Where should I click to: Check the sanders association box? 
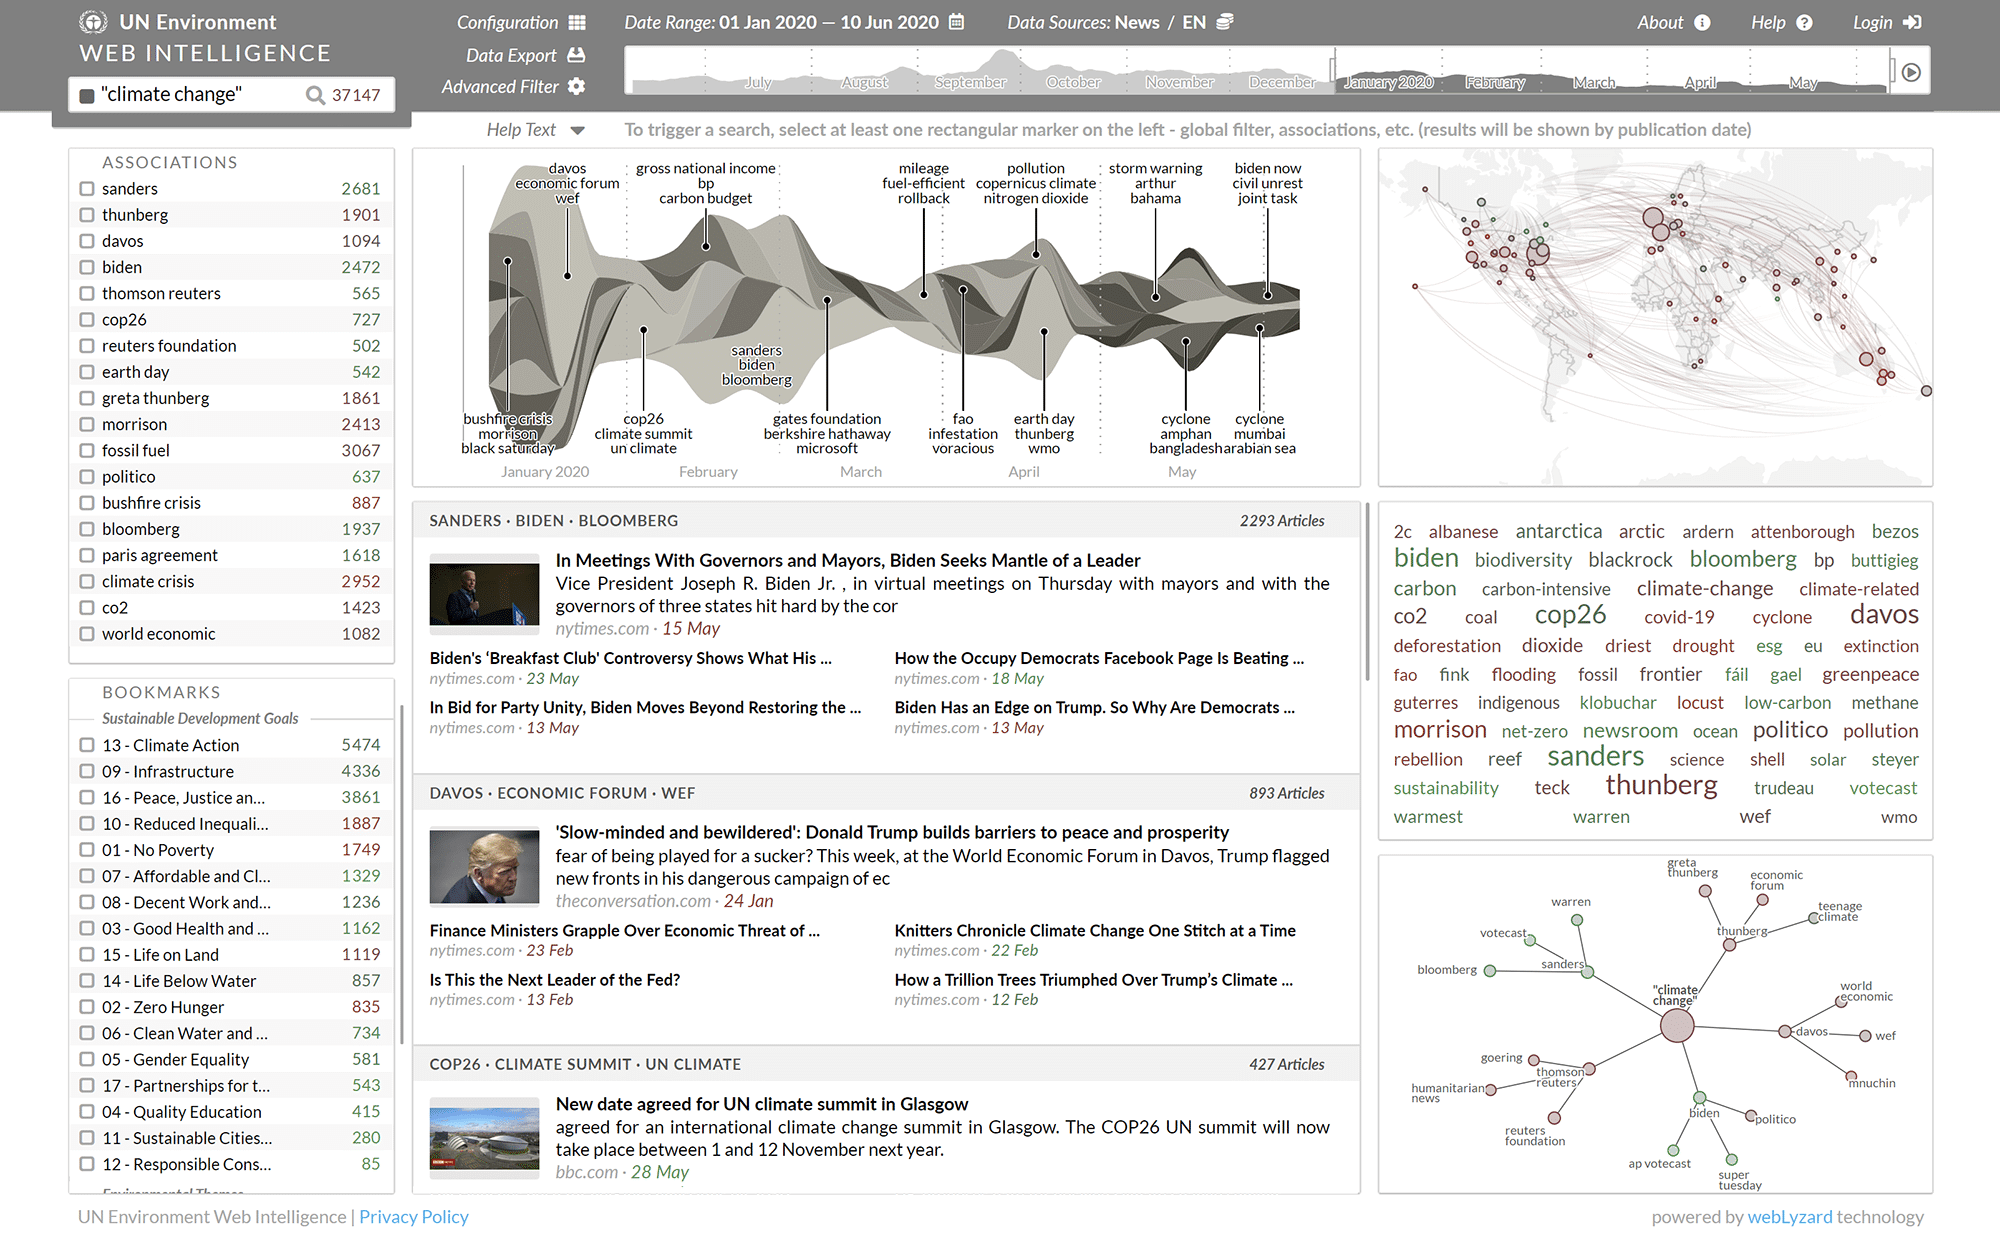(x=87, y=188)
